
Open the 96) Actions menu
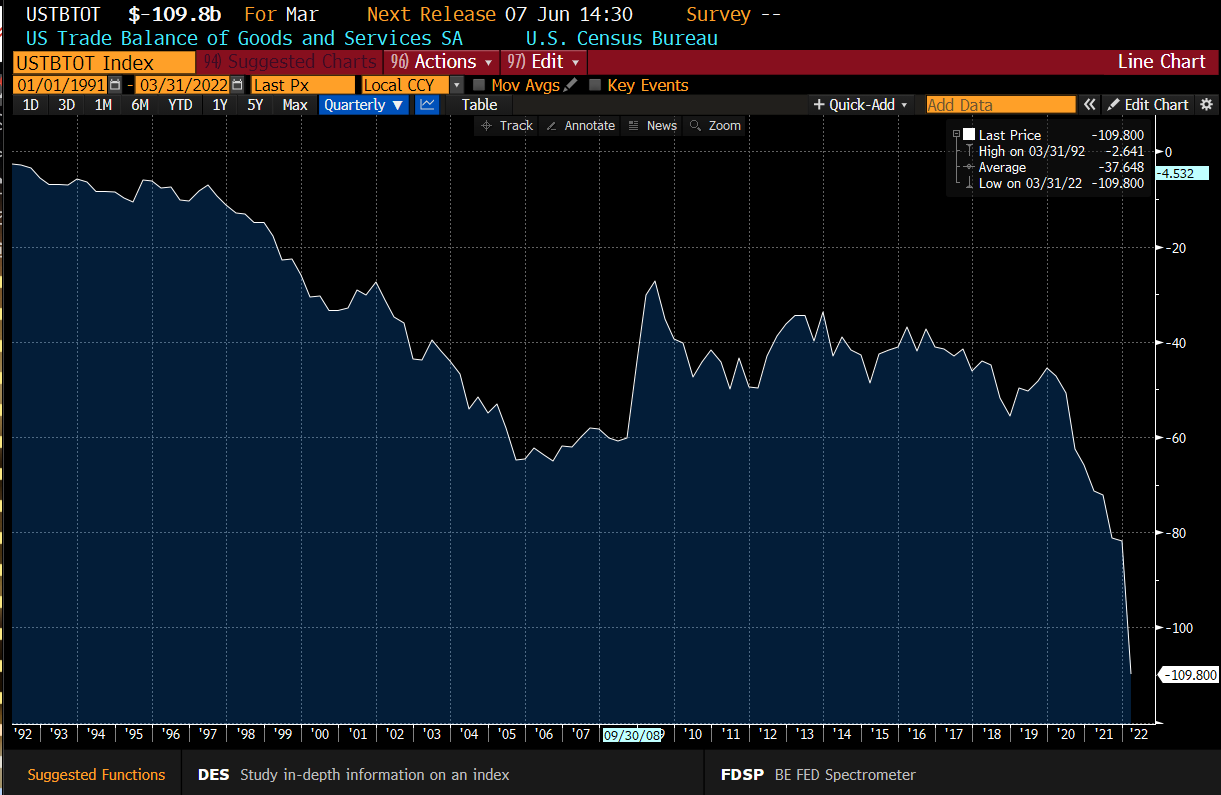point(442,62)
